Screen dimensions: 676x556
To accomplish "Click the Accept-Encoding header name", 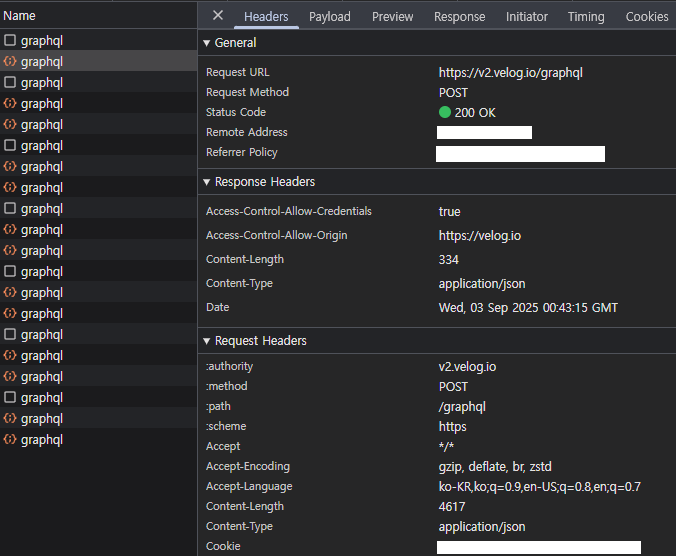I will pos(248,466).
